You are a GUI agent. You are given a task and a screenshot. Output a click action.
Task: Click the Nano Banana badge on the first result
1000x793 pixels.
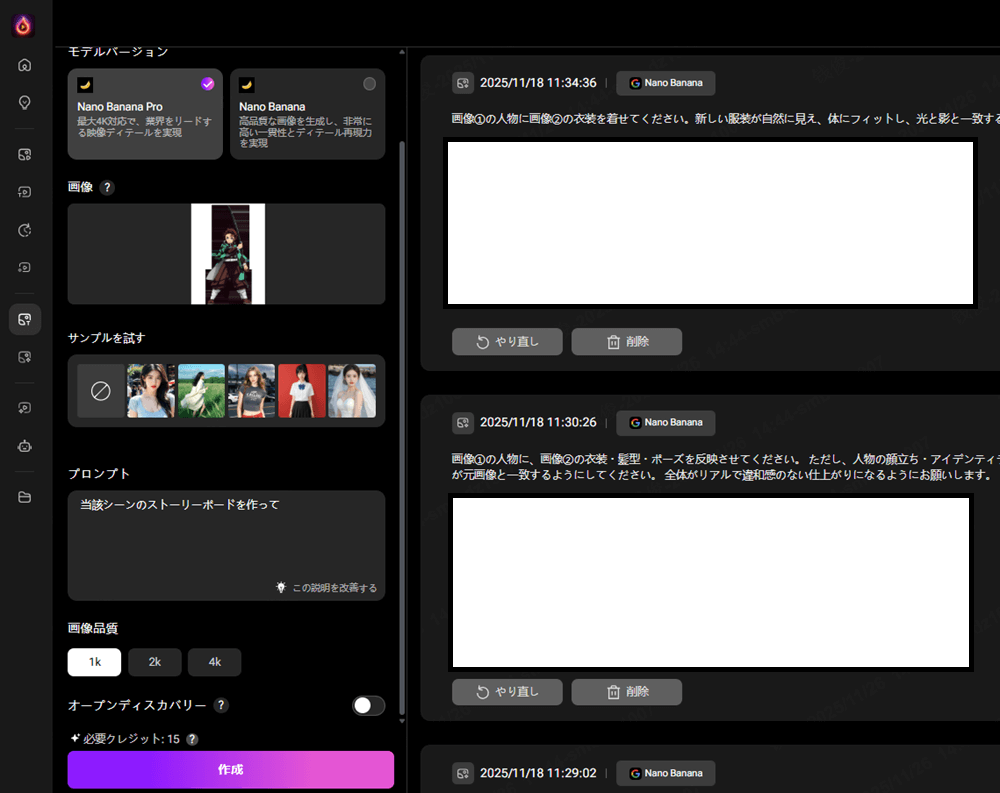(x=665, y=83)
